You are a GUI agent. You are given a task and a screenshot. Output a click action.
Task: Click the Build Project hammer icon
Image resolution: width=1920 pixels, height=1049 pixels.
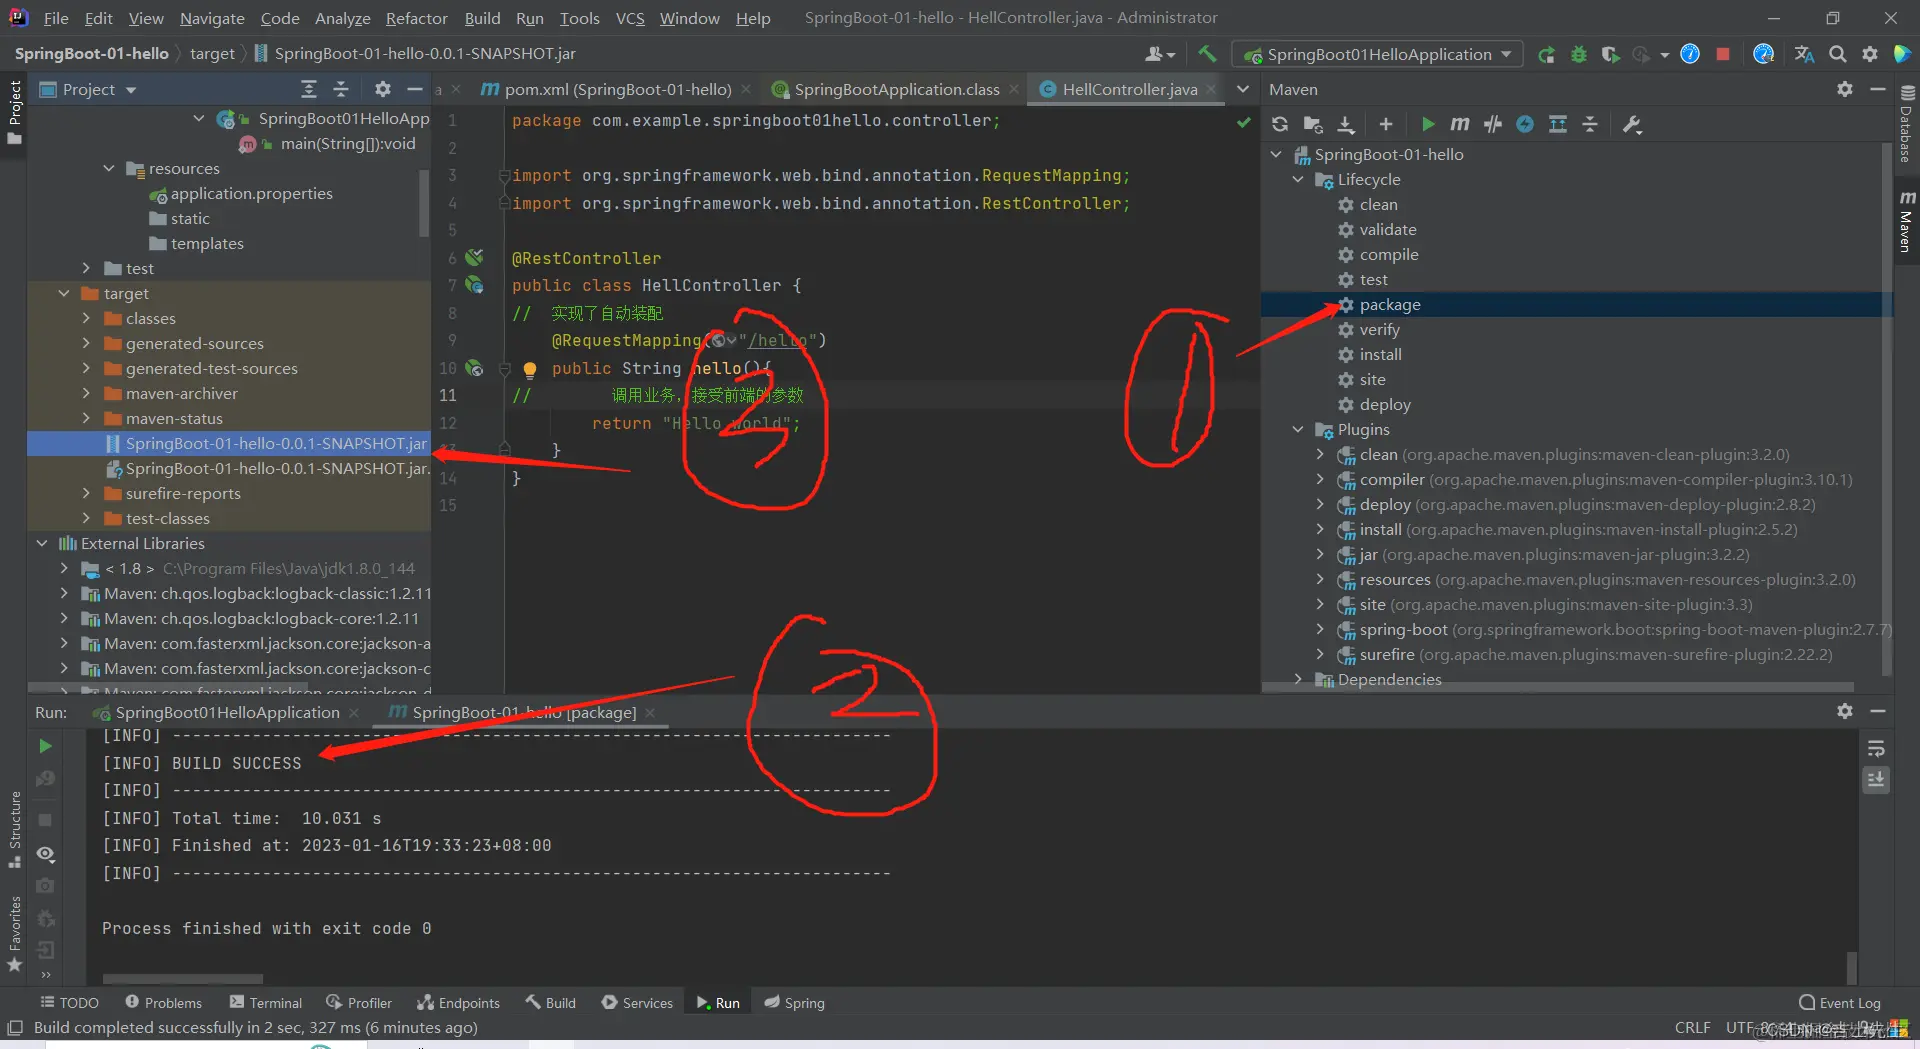(x=1207, y=54)
